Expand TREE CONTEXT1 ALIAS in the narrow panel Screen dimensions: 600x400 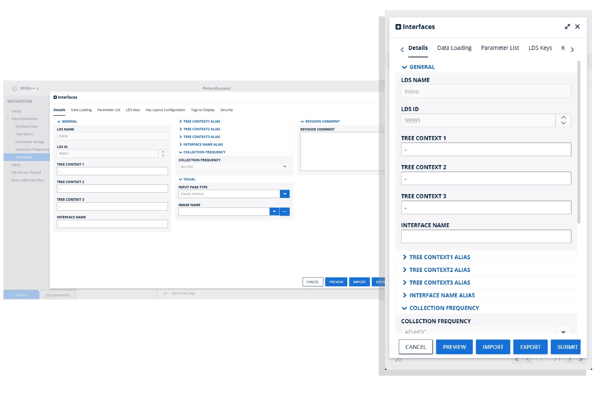pos(436,257)
